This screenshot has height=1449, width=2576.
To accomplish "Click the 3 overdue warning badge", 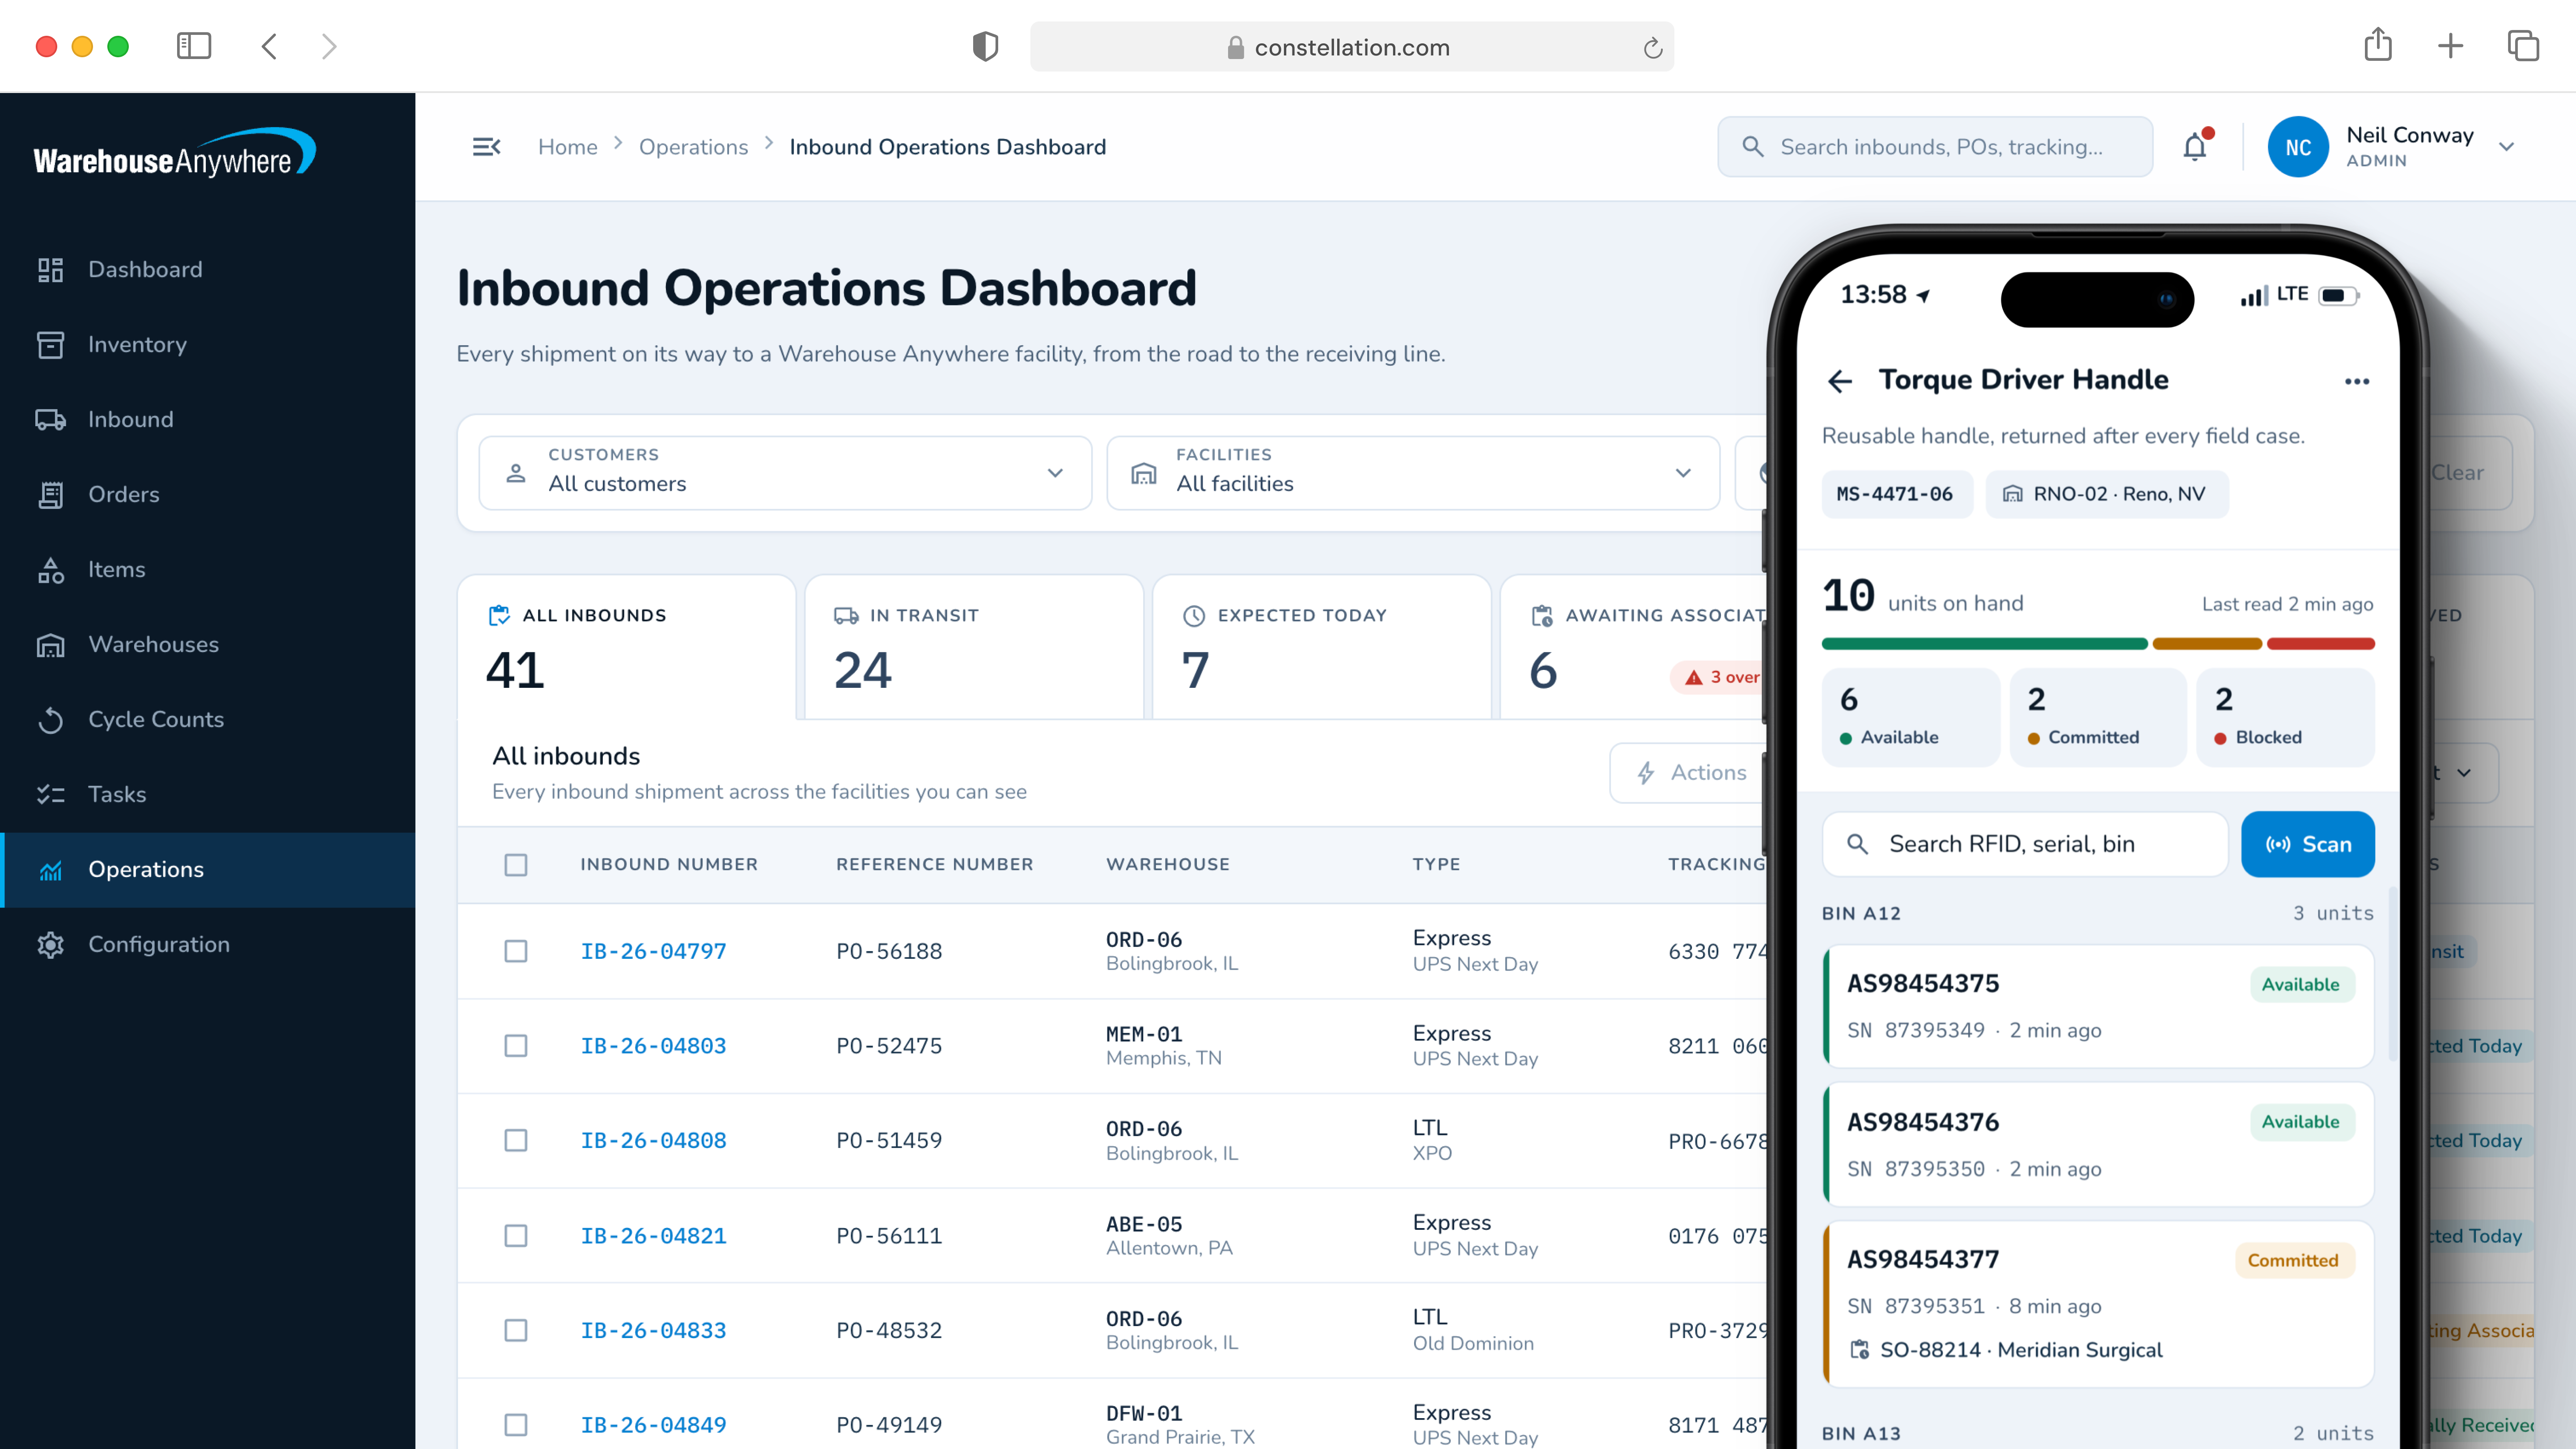I will [1717, 677].
